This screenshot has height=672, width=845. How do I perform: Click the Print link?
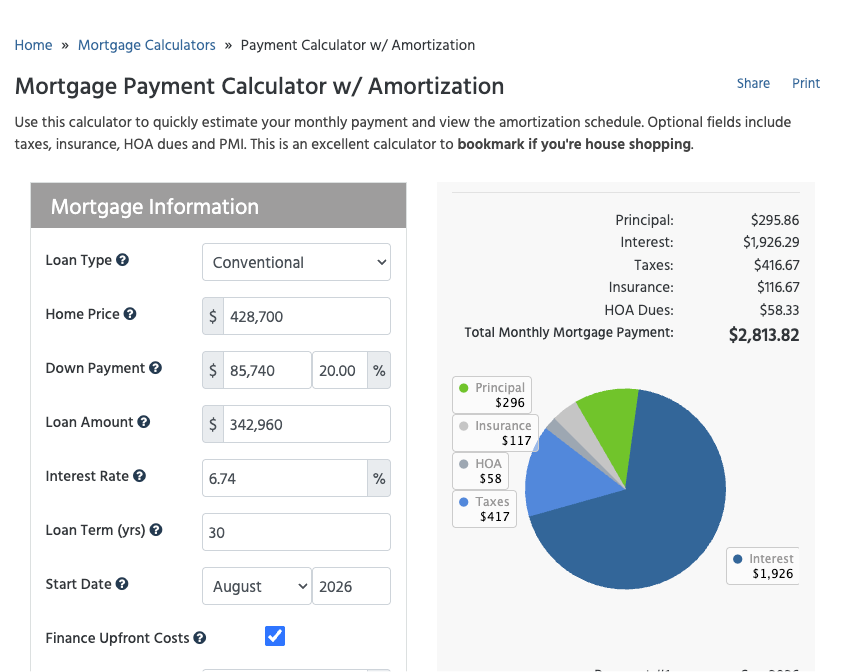806,83
